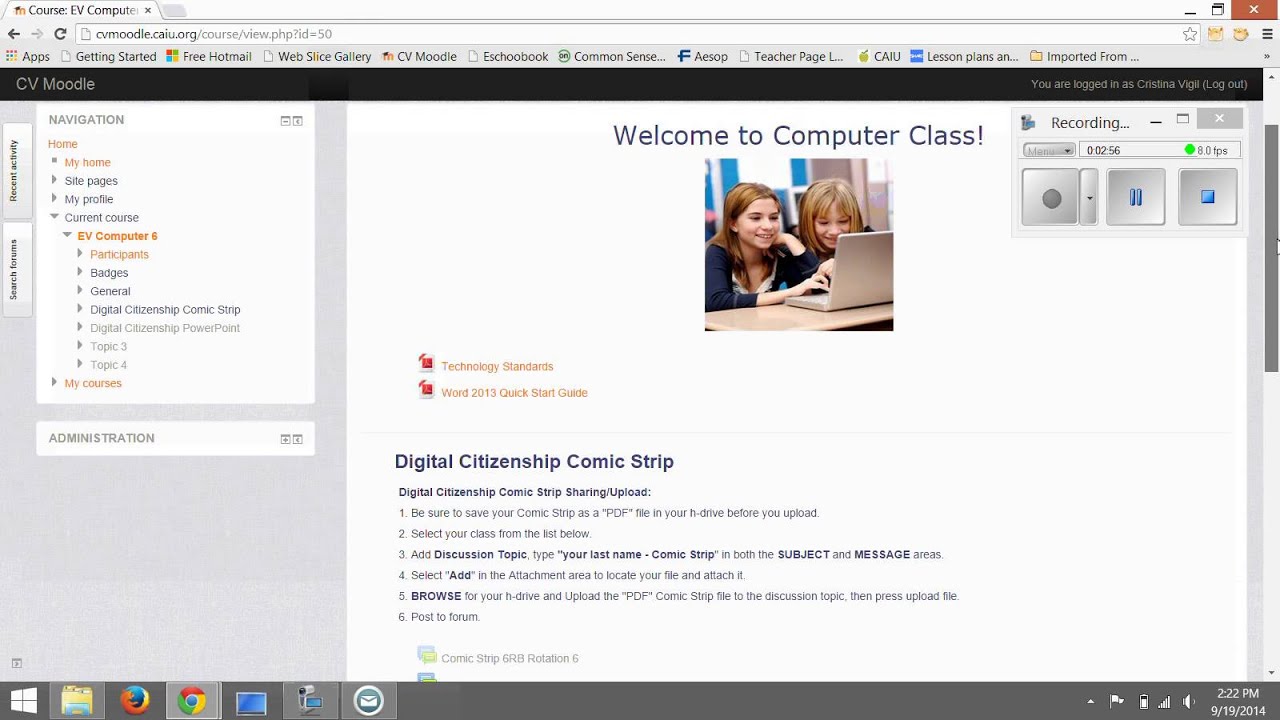
Task: Open the Menu dropdown in the recorder
Action: coord(1049,150)
